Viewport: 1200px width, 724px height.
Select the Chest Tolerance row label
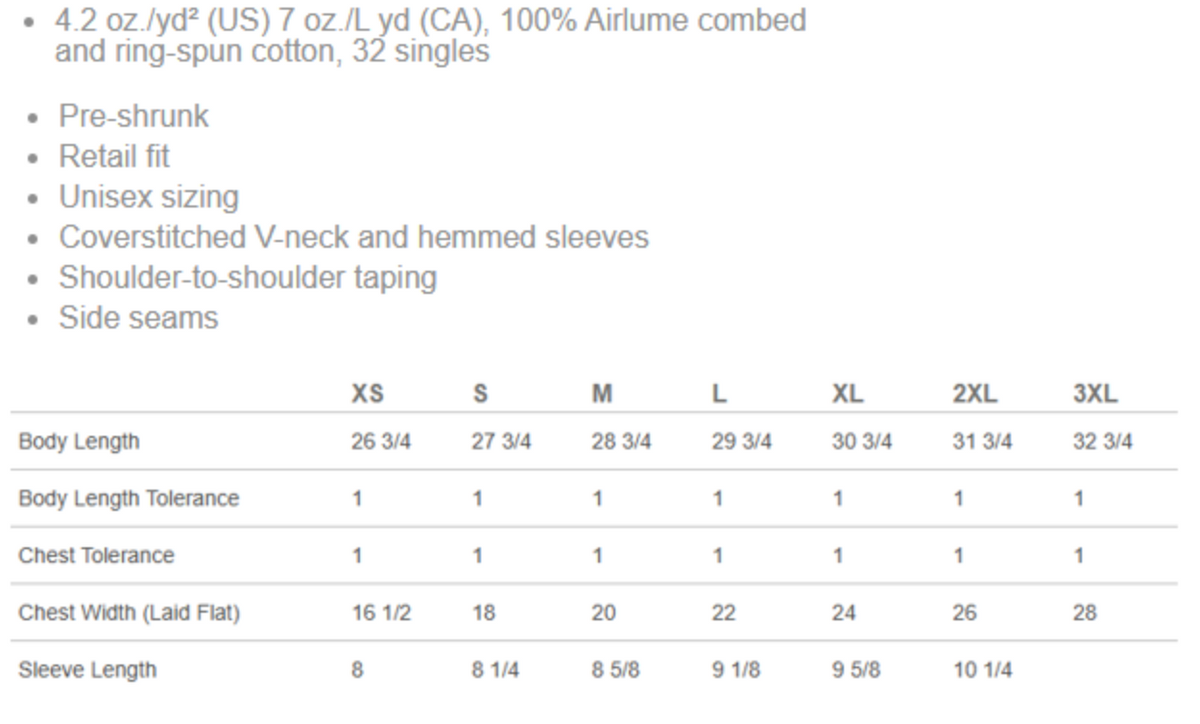pos(96,555)
